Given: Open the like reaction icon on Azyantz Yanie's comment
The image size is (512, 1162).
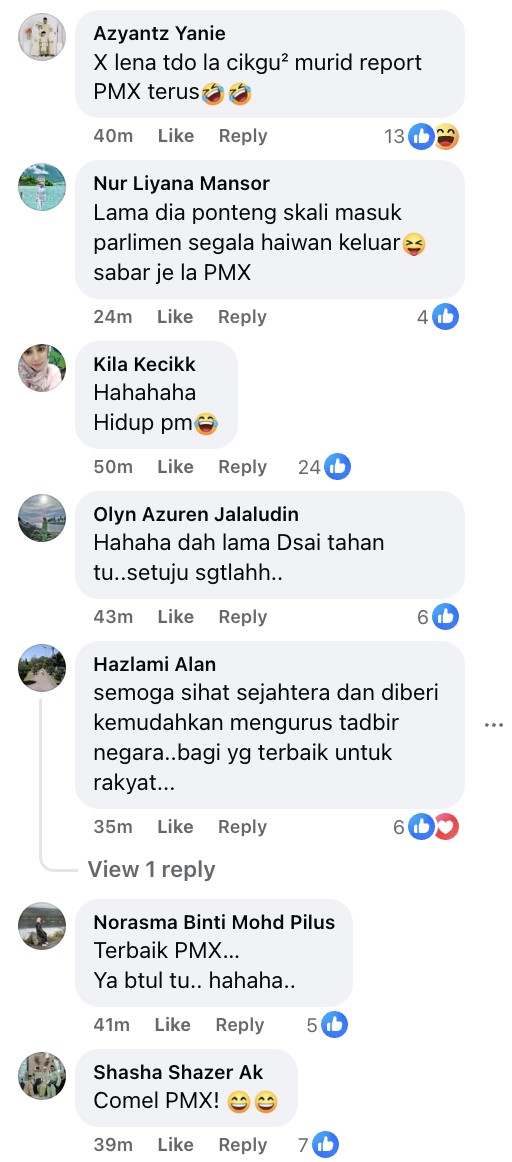Looking at the screenshot, I should [x=422, y=136].
